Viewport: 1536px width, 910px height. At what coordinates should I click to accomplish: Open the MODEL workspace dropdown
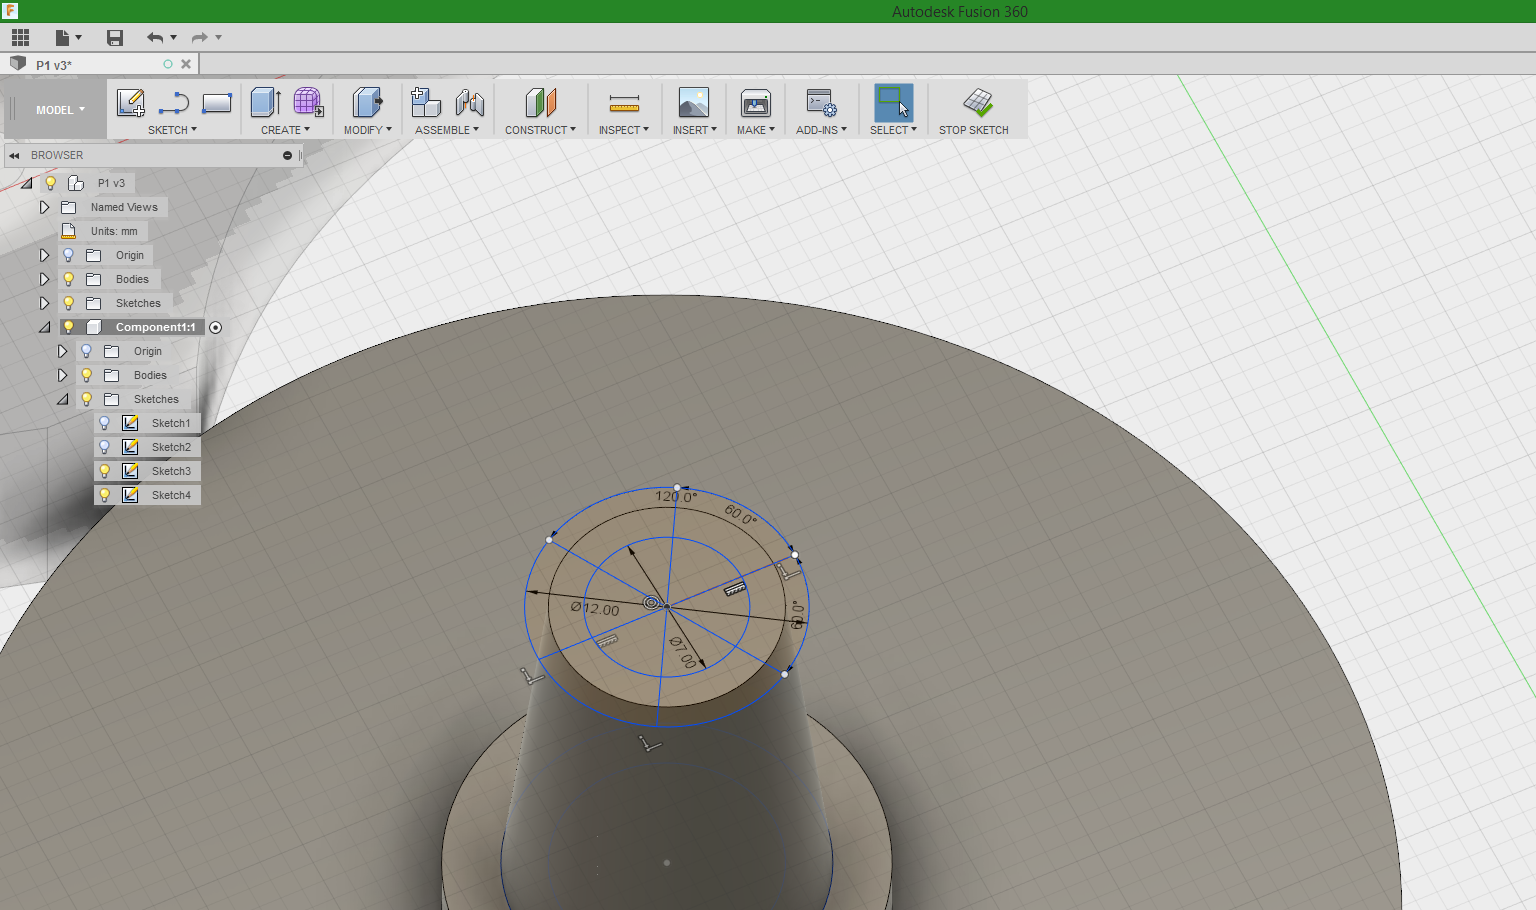[x=60, y=110]
